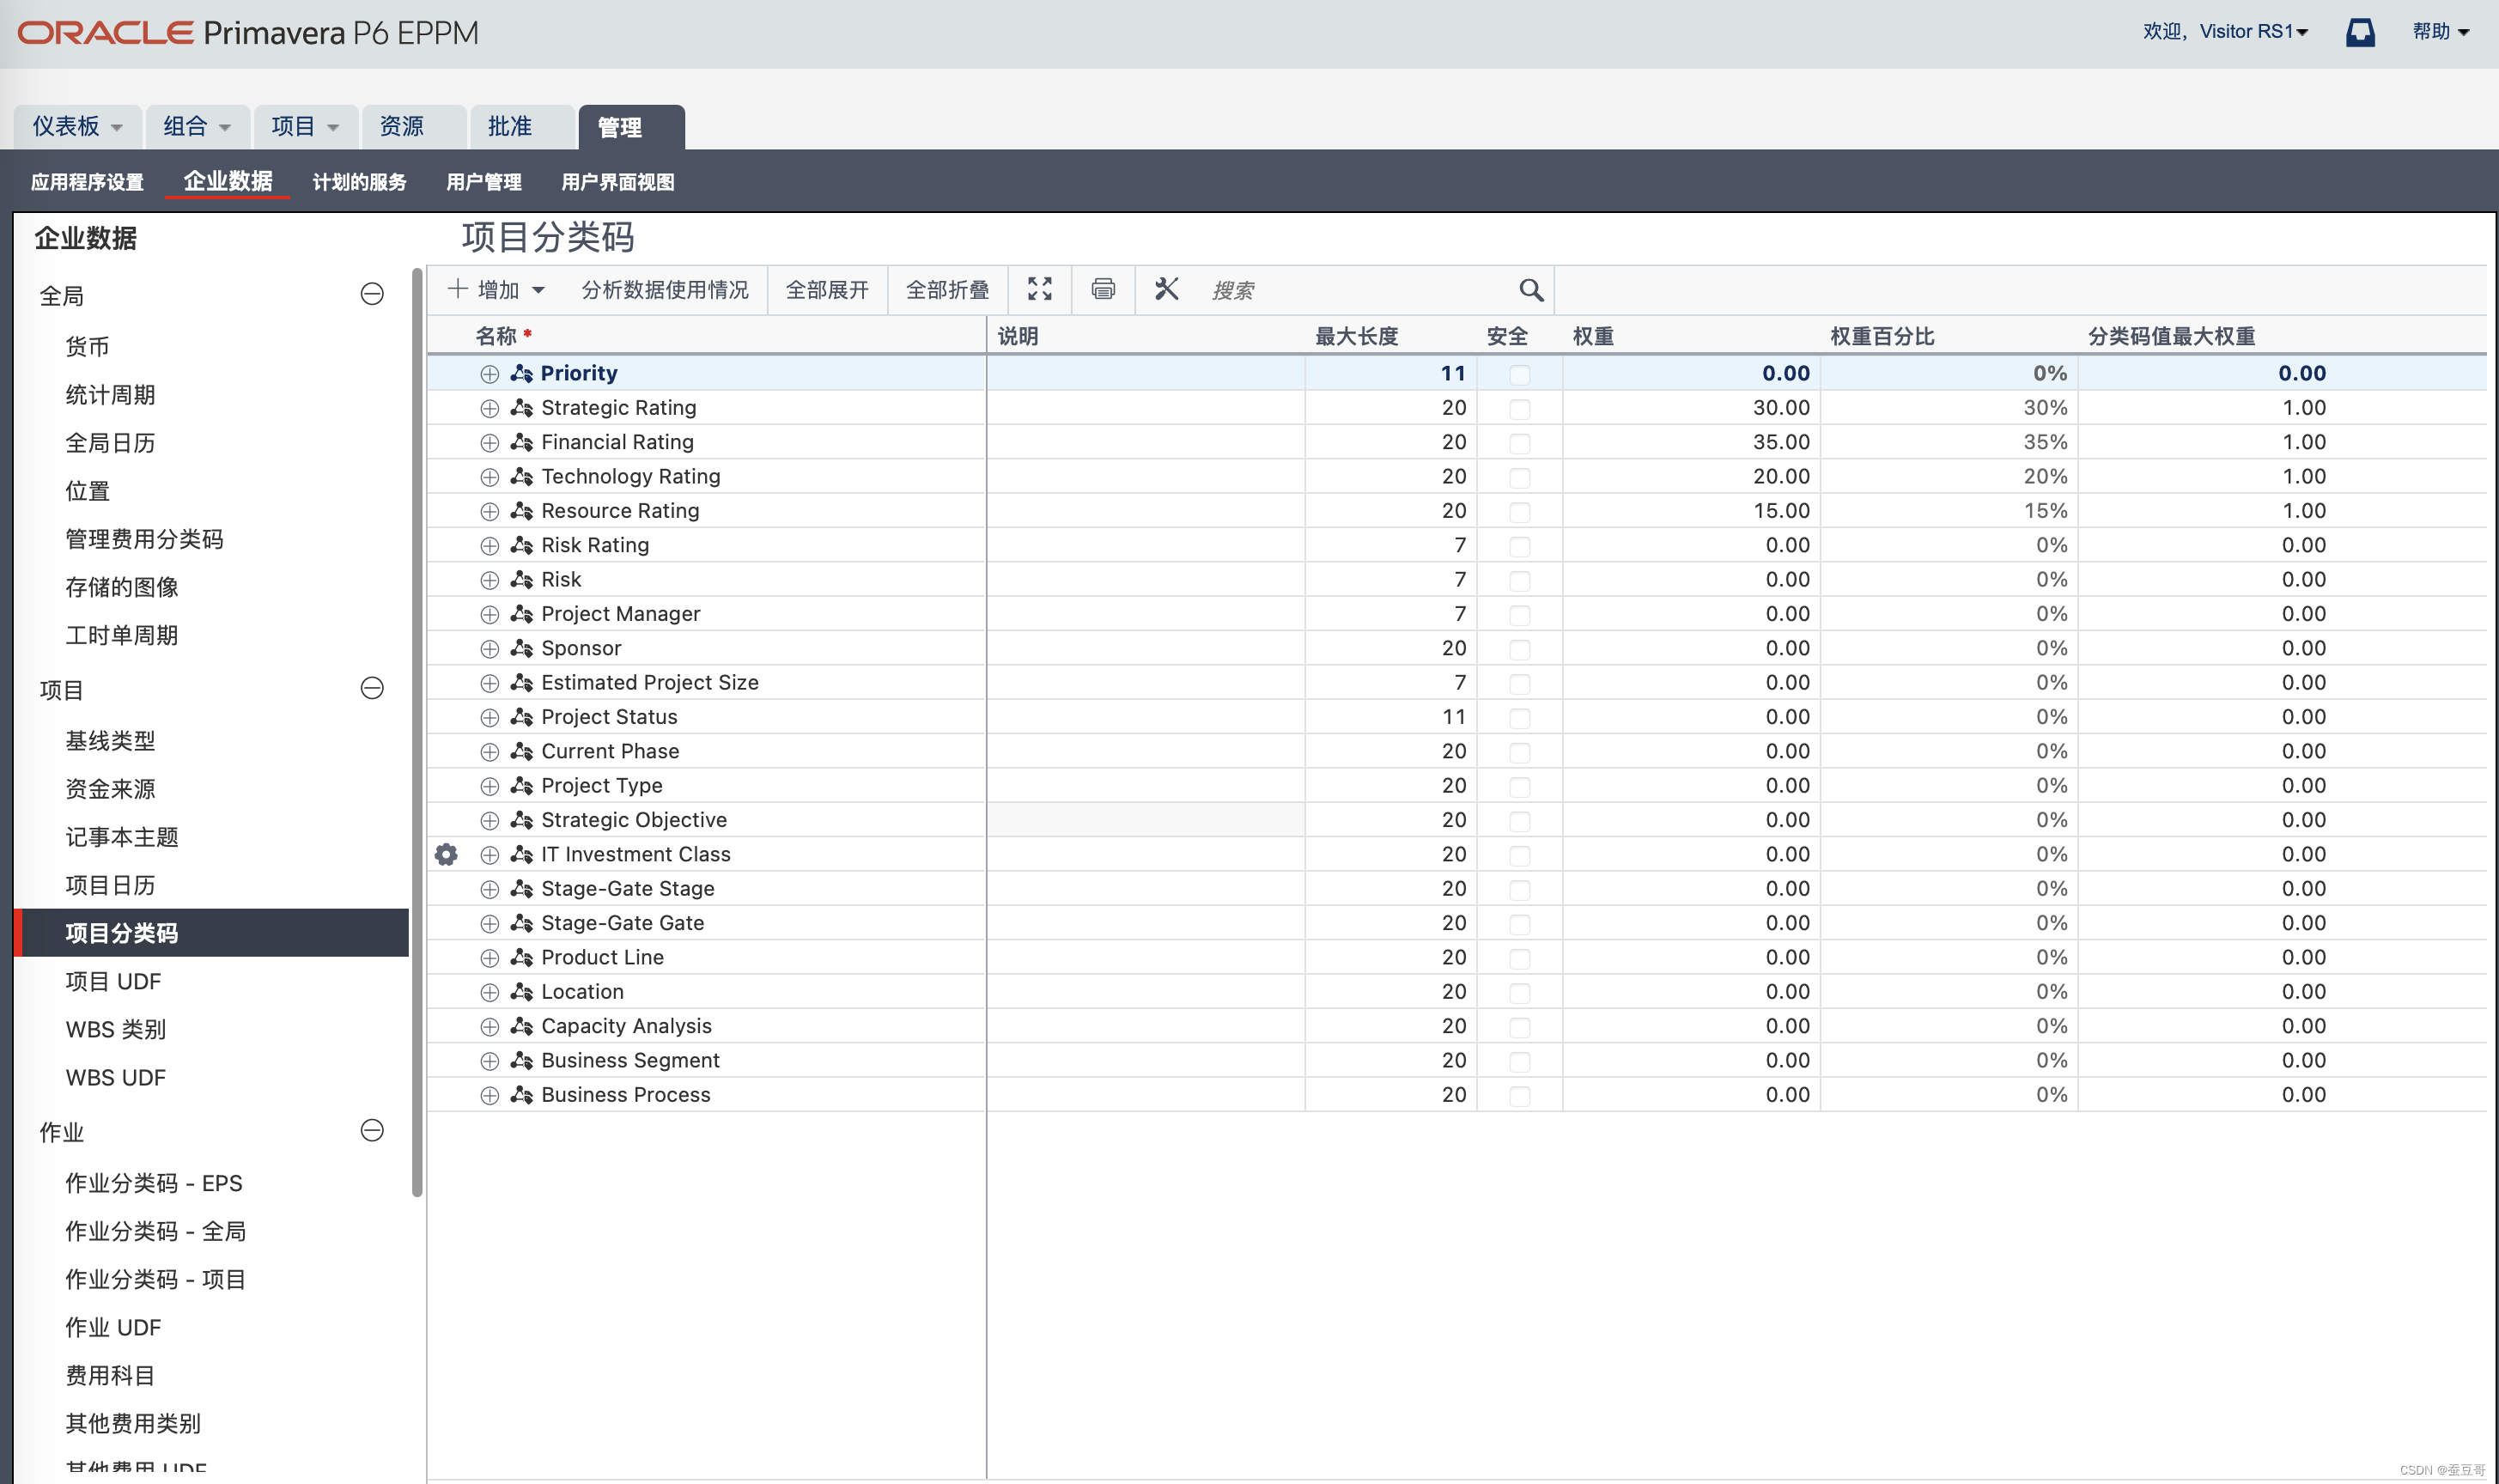Toggle the 安全 checkbox for Stage-Gate Gate

pos(1519,923)
